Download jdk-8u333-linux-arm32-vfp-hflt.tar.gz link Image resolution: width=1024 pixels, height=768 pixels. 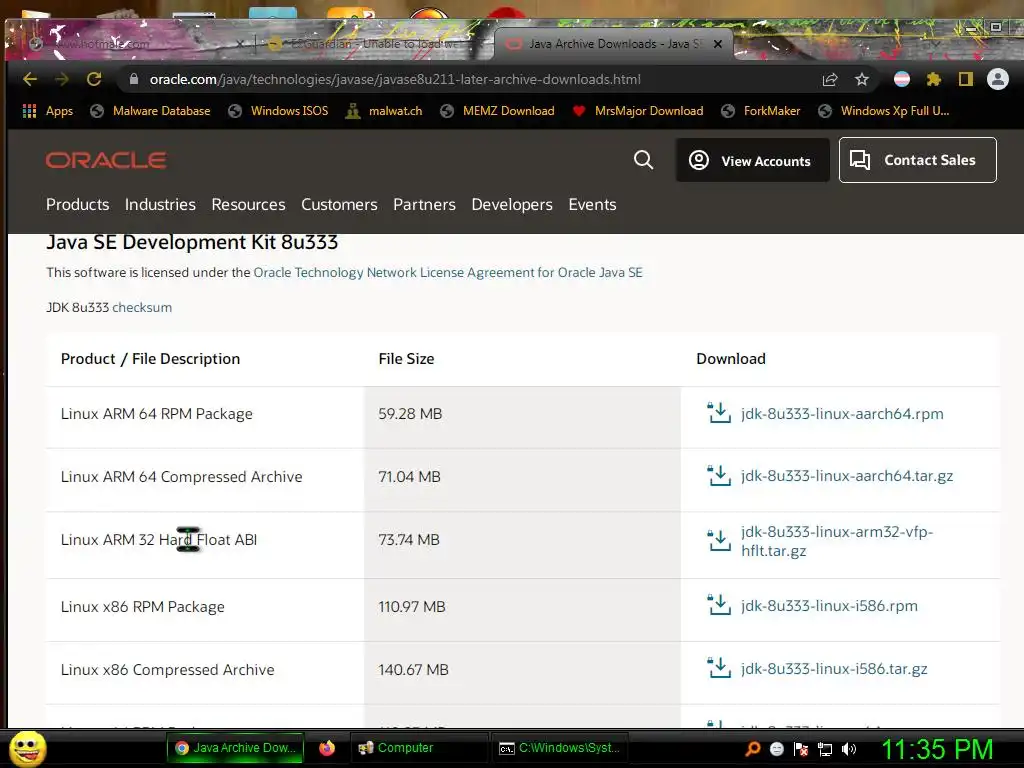pyautogui.click(x=837, y=541)
